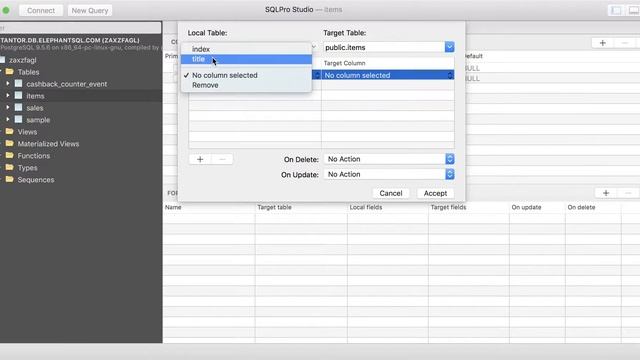Viewport: 640px width, 360px height.
Task: Click the Connect toolbar button
Action: (x=41, y=10)
